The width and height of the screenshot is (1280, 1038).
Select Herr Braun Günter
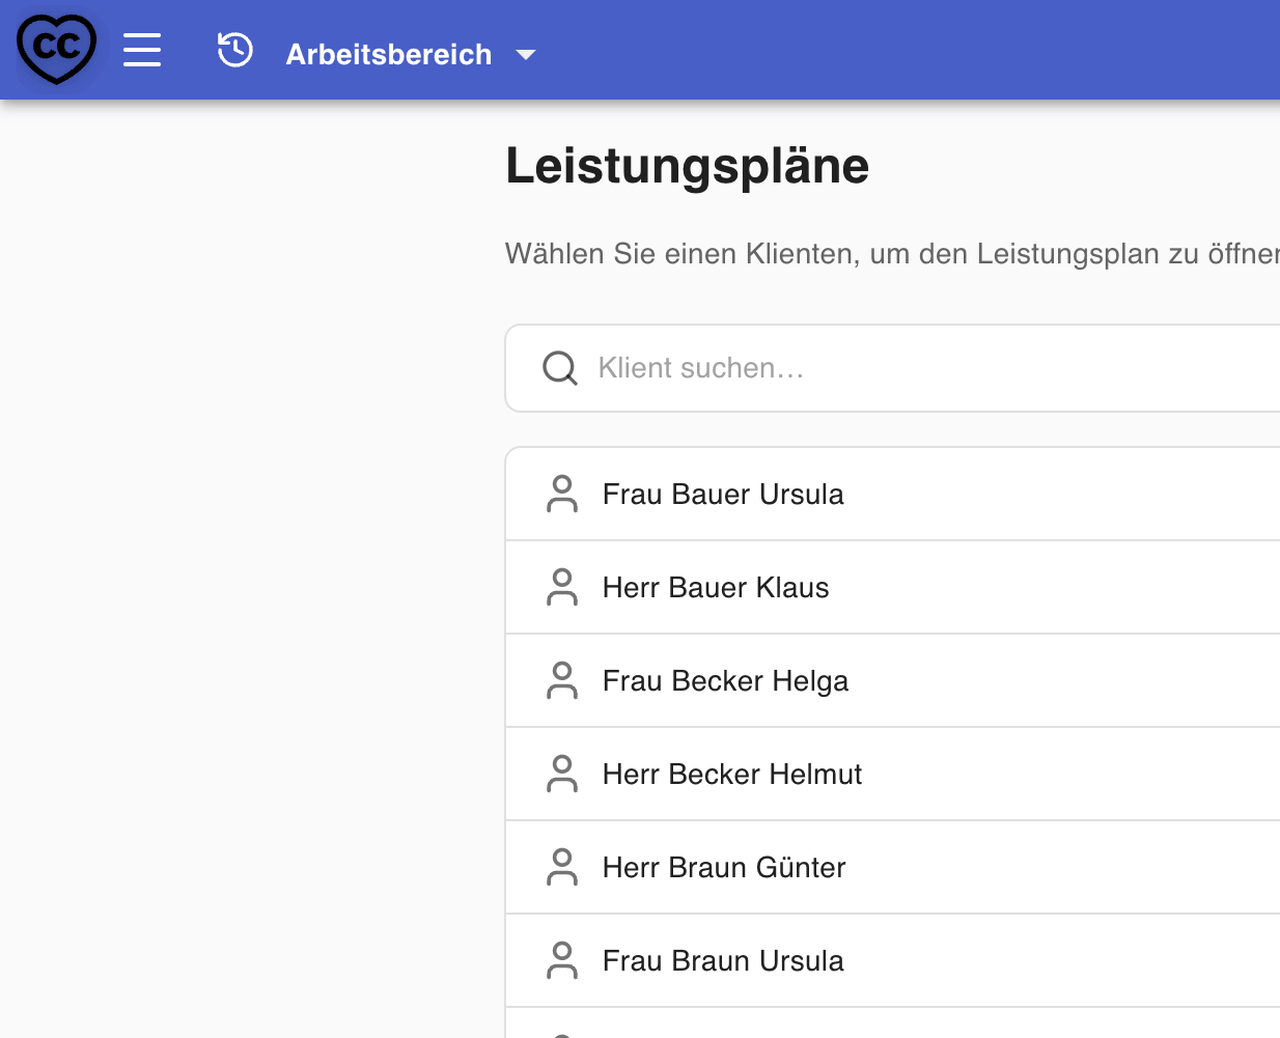[x=893, y=867]
